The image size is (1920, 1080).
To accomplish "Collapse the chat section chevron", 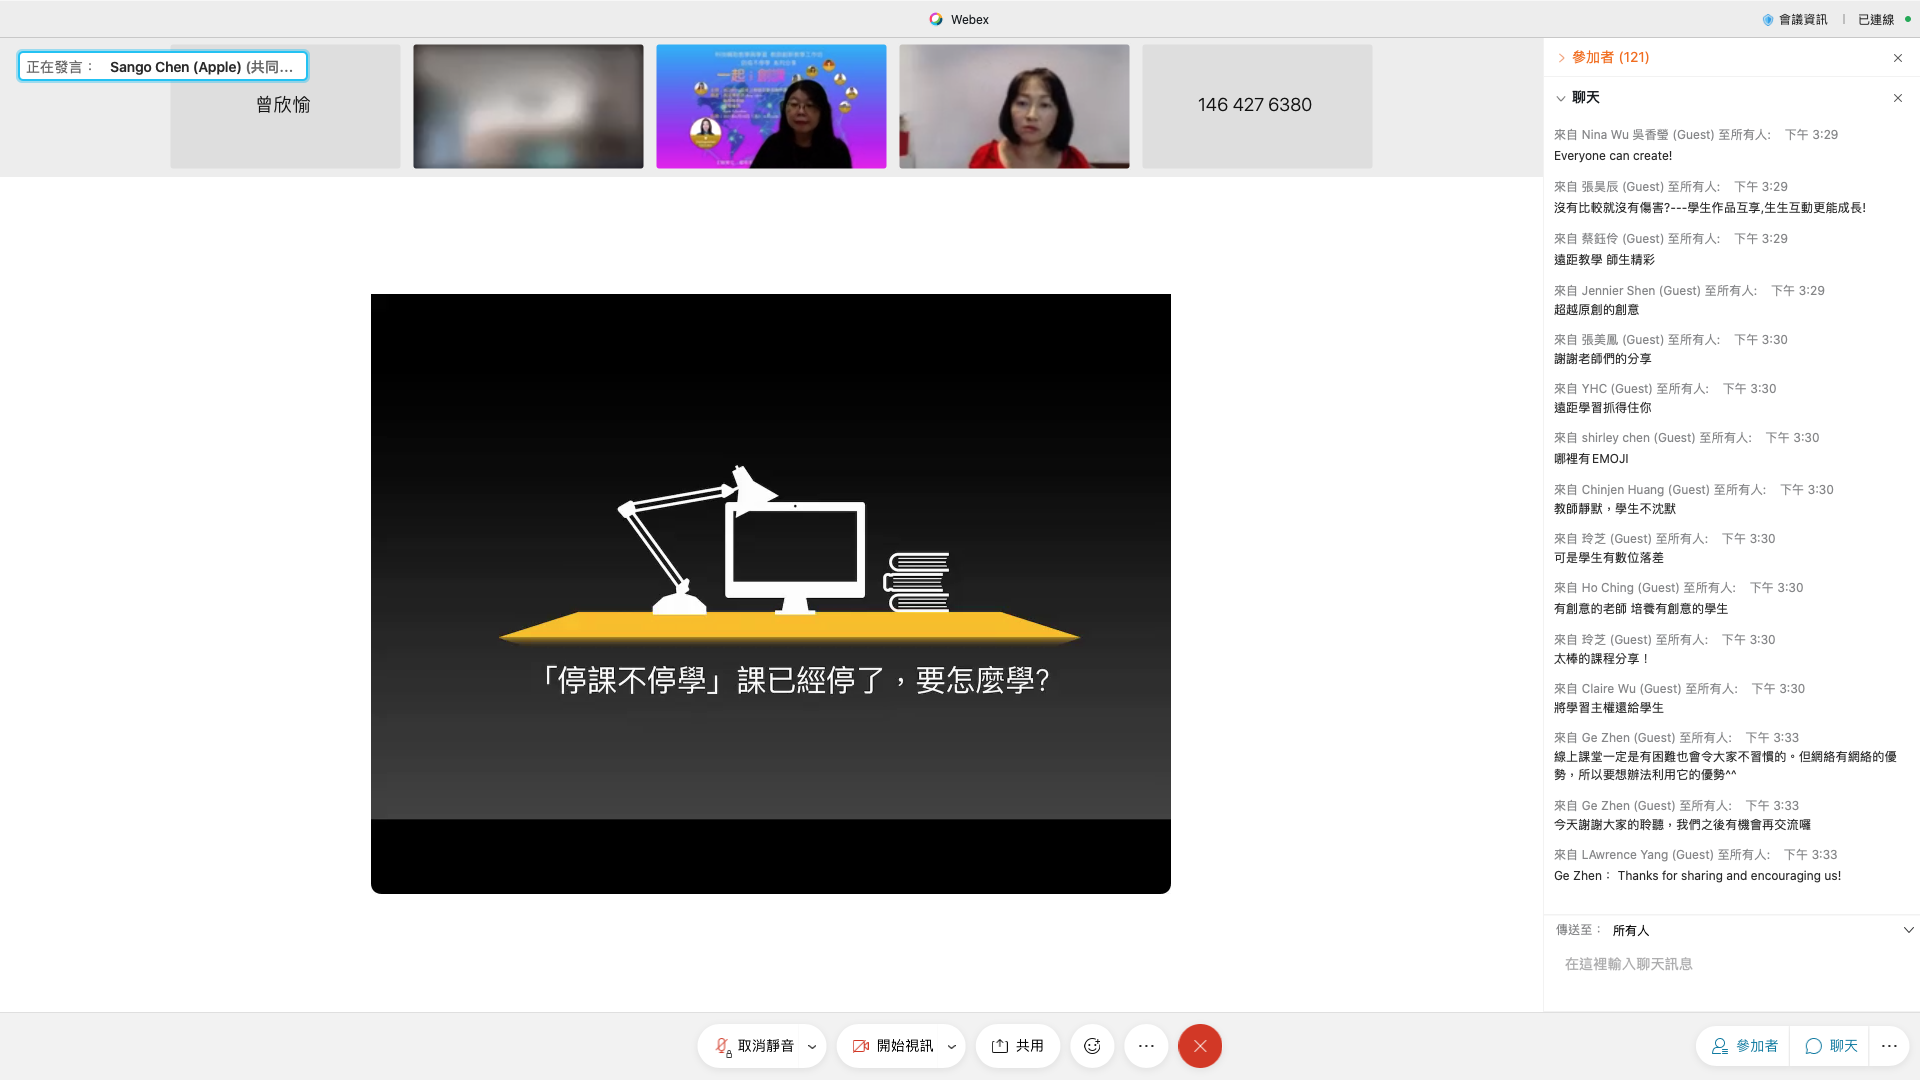I will click(1561, 98).
